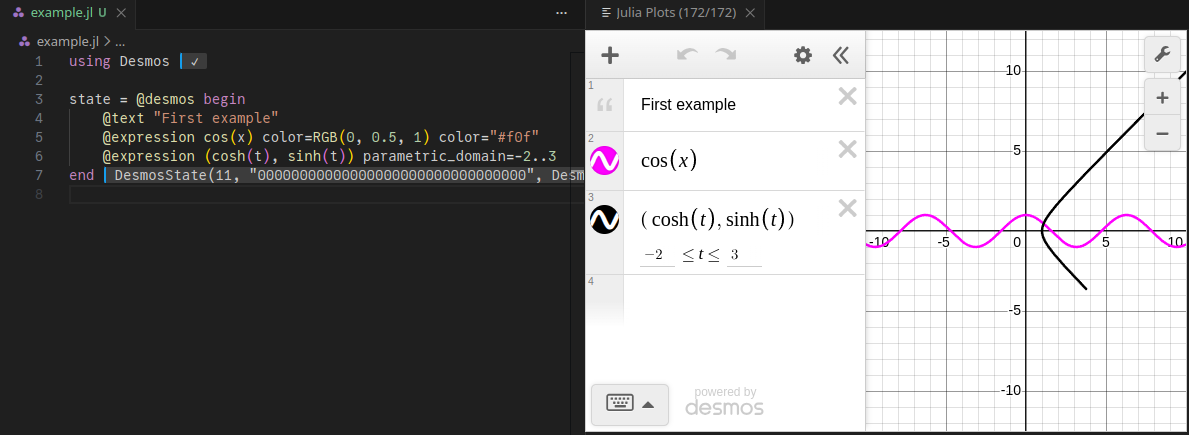This screenshot has height=435, width=1189.
Task: Delete the cosh/sinh parametric expression
Action: pyautogui.click(x=847, y=208)
